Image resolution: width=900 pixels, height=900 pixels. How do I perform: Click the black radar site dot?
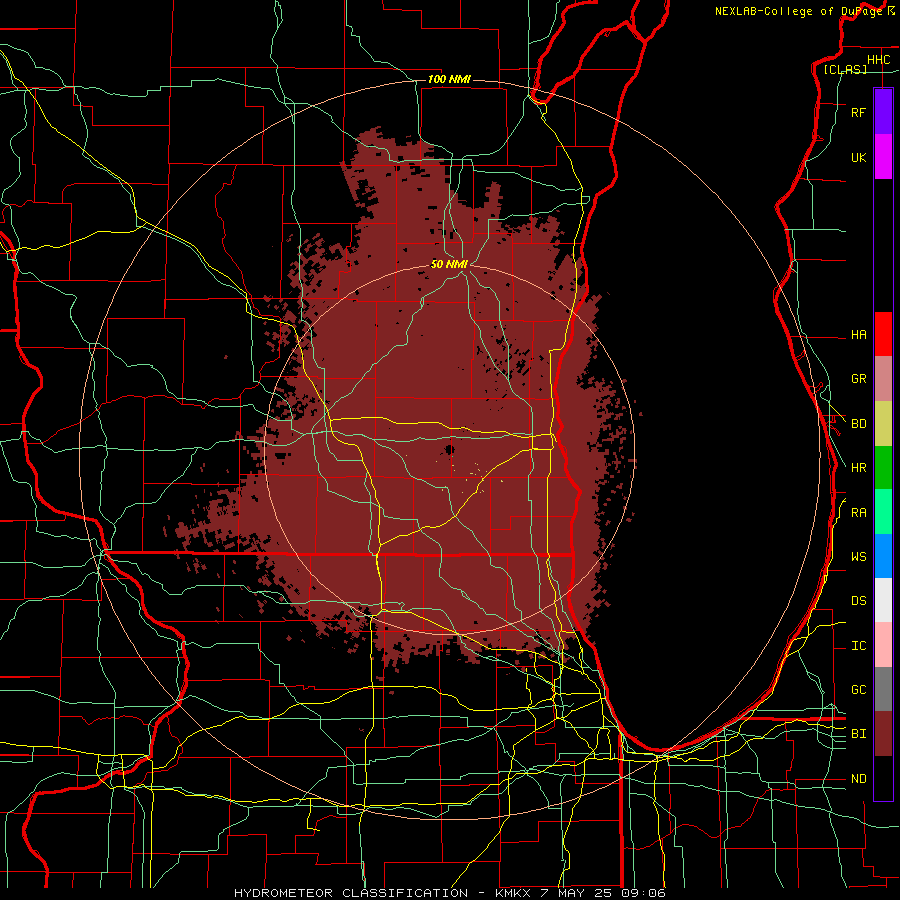(x=449, y=449)
